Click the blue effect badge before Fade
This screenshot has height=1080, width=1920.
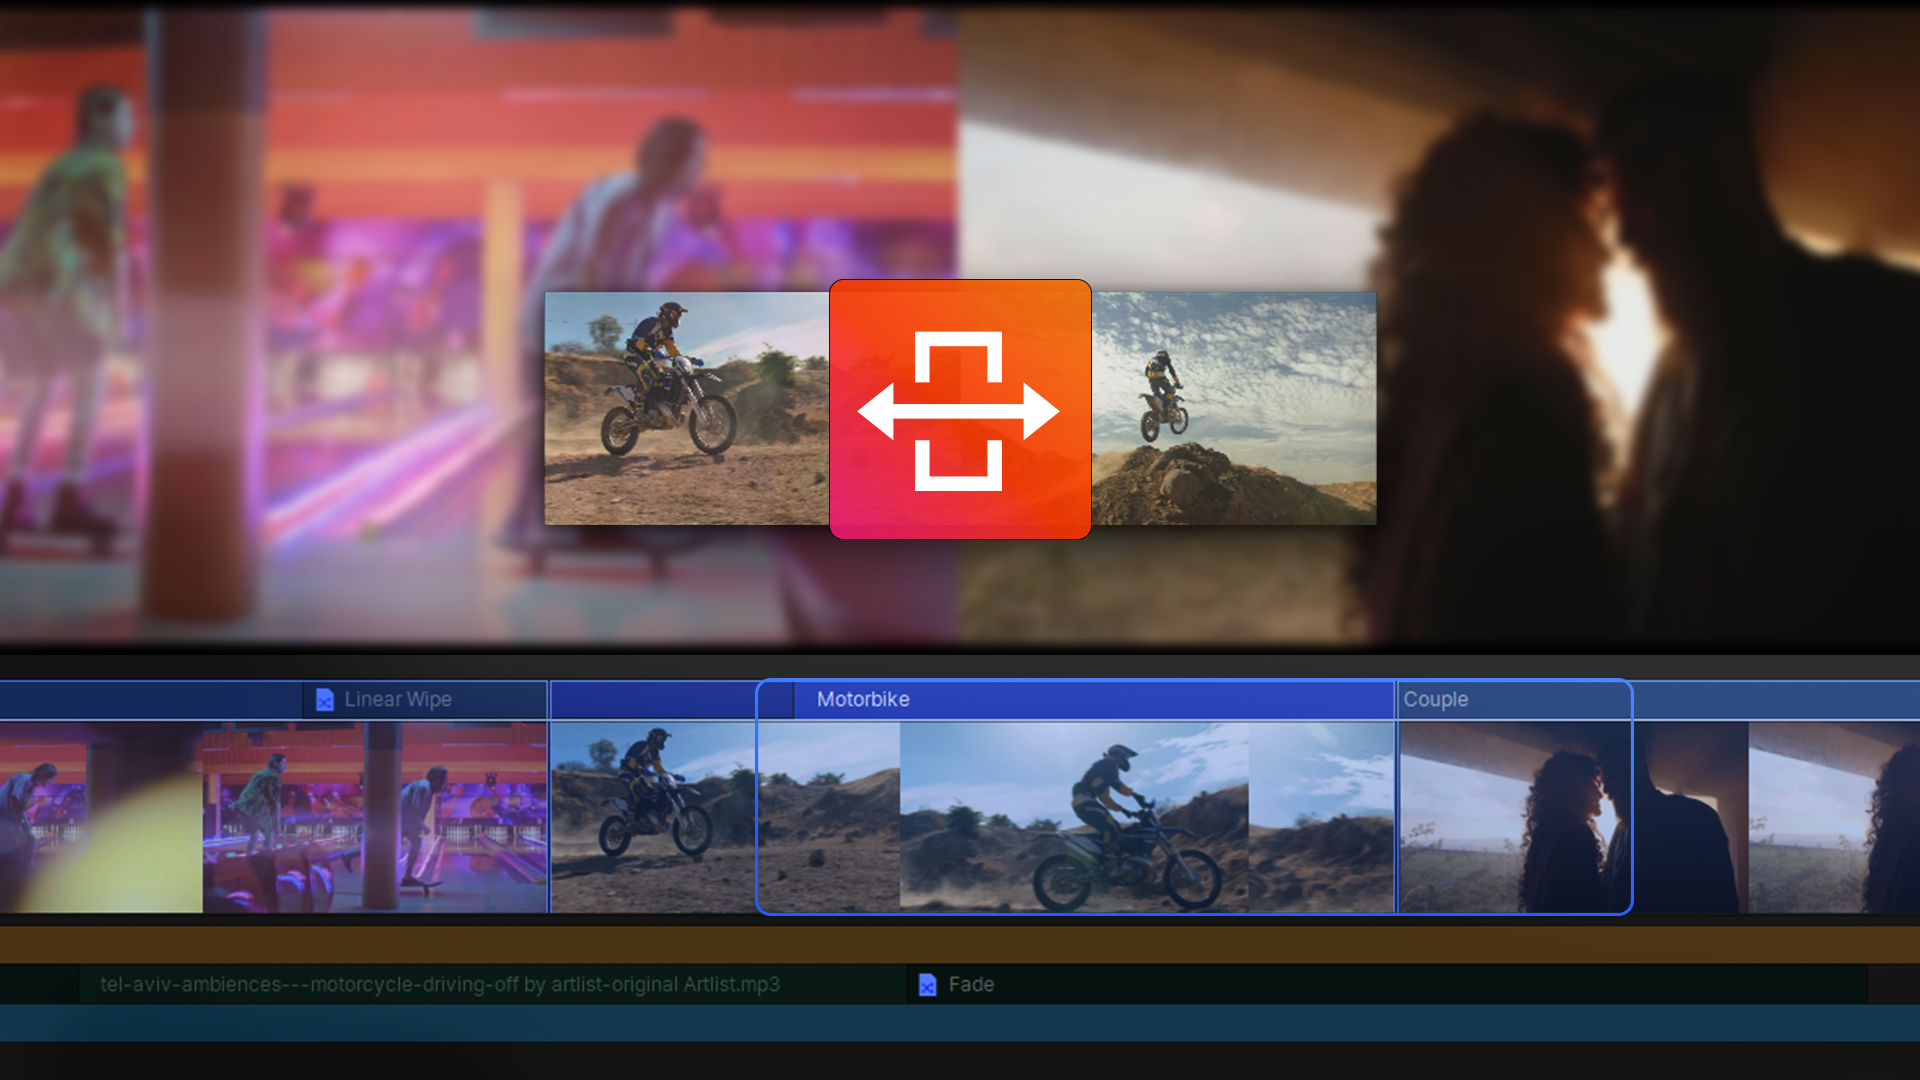[x=929, y=985]
